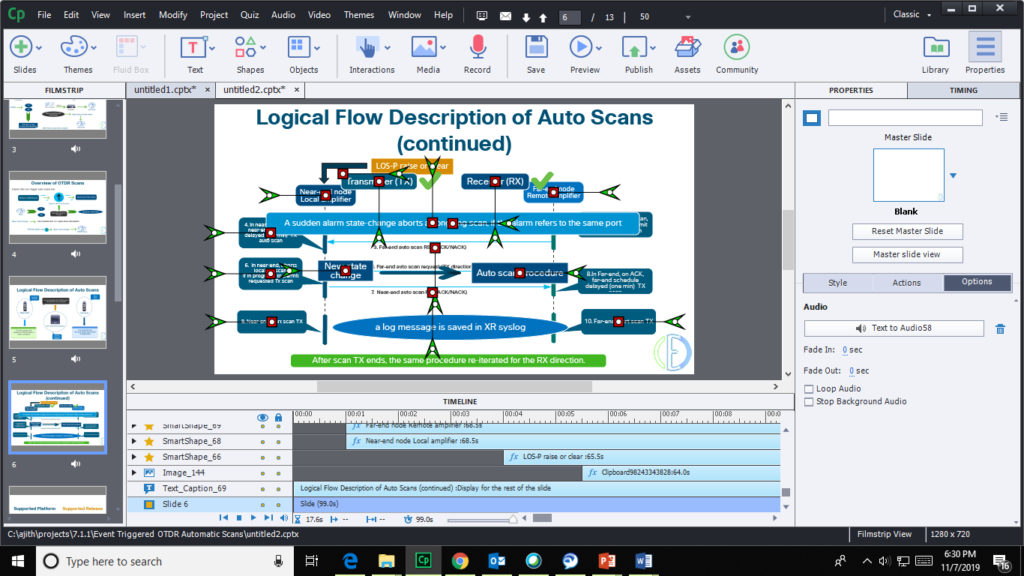Click the Text to Audio58 button
The width and height of the screenshot is (1024, 576).
(x=894, y=328)
